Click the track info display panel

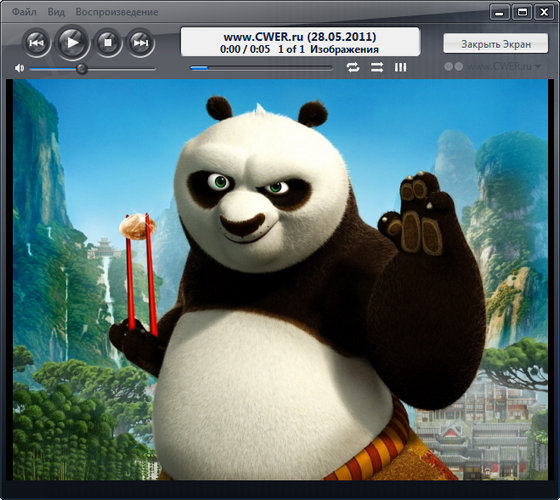[x=300, y=42]
